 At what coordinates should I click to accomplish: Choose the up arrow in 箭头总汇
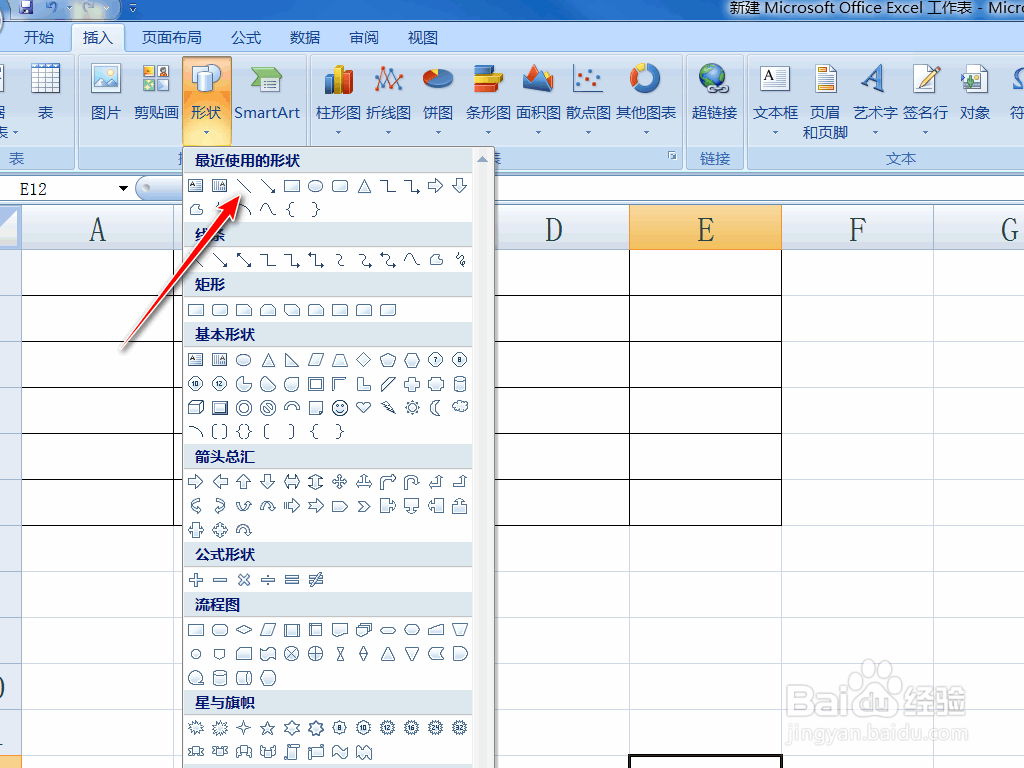(244, 482)
